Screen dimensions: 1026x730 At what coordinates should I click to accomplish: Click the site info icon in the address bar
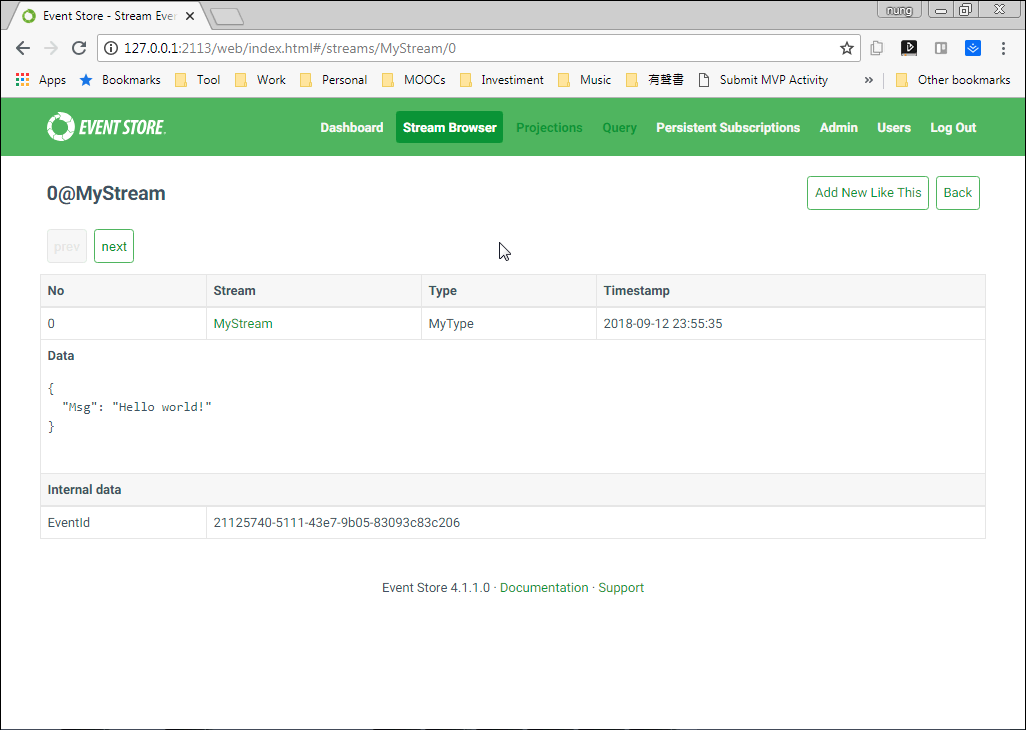click(111, 48)
